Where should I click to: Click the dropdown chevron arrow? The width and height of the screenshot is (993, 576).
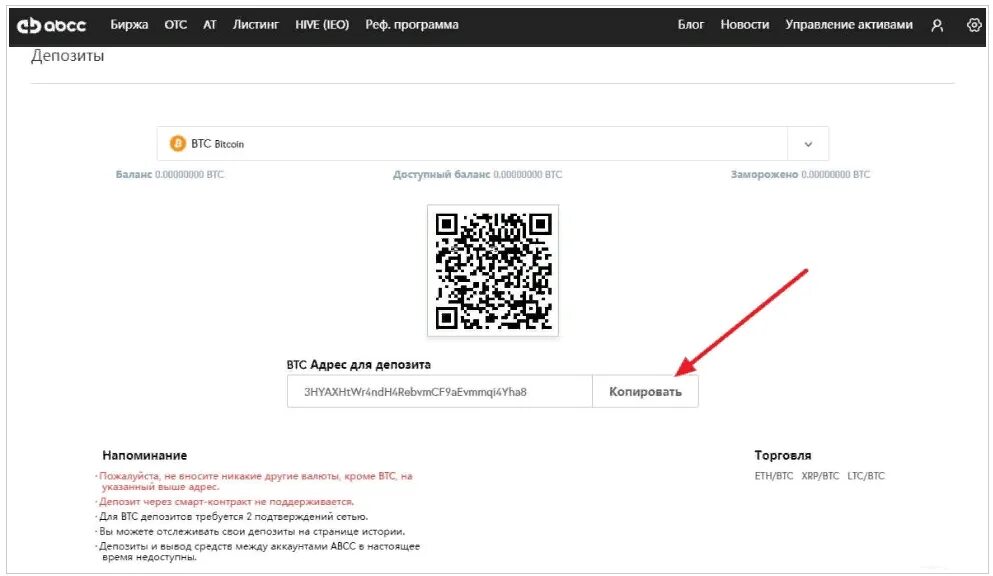click(x=808, y=144)
